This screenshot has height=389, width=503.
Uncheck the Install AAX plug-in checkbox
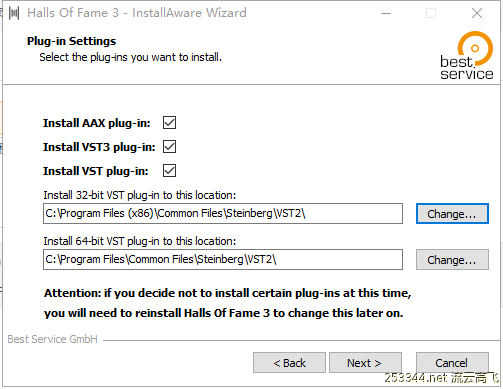click(x=169, y=123)
